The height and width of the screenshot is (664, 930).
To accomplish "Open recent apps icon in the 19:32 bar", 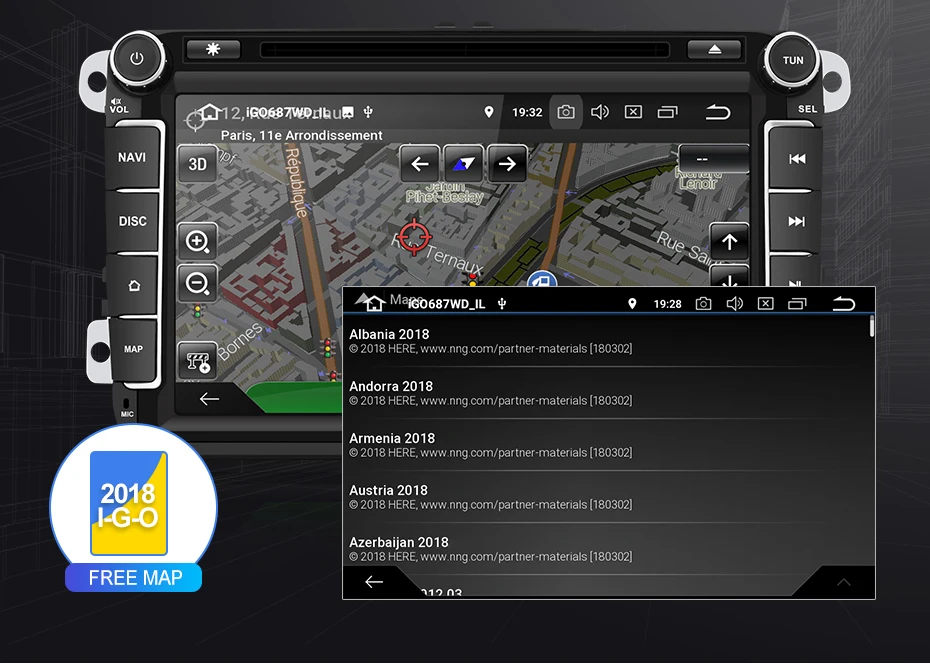I will pyautogui.click(x=667, y=112).
